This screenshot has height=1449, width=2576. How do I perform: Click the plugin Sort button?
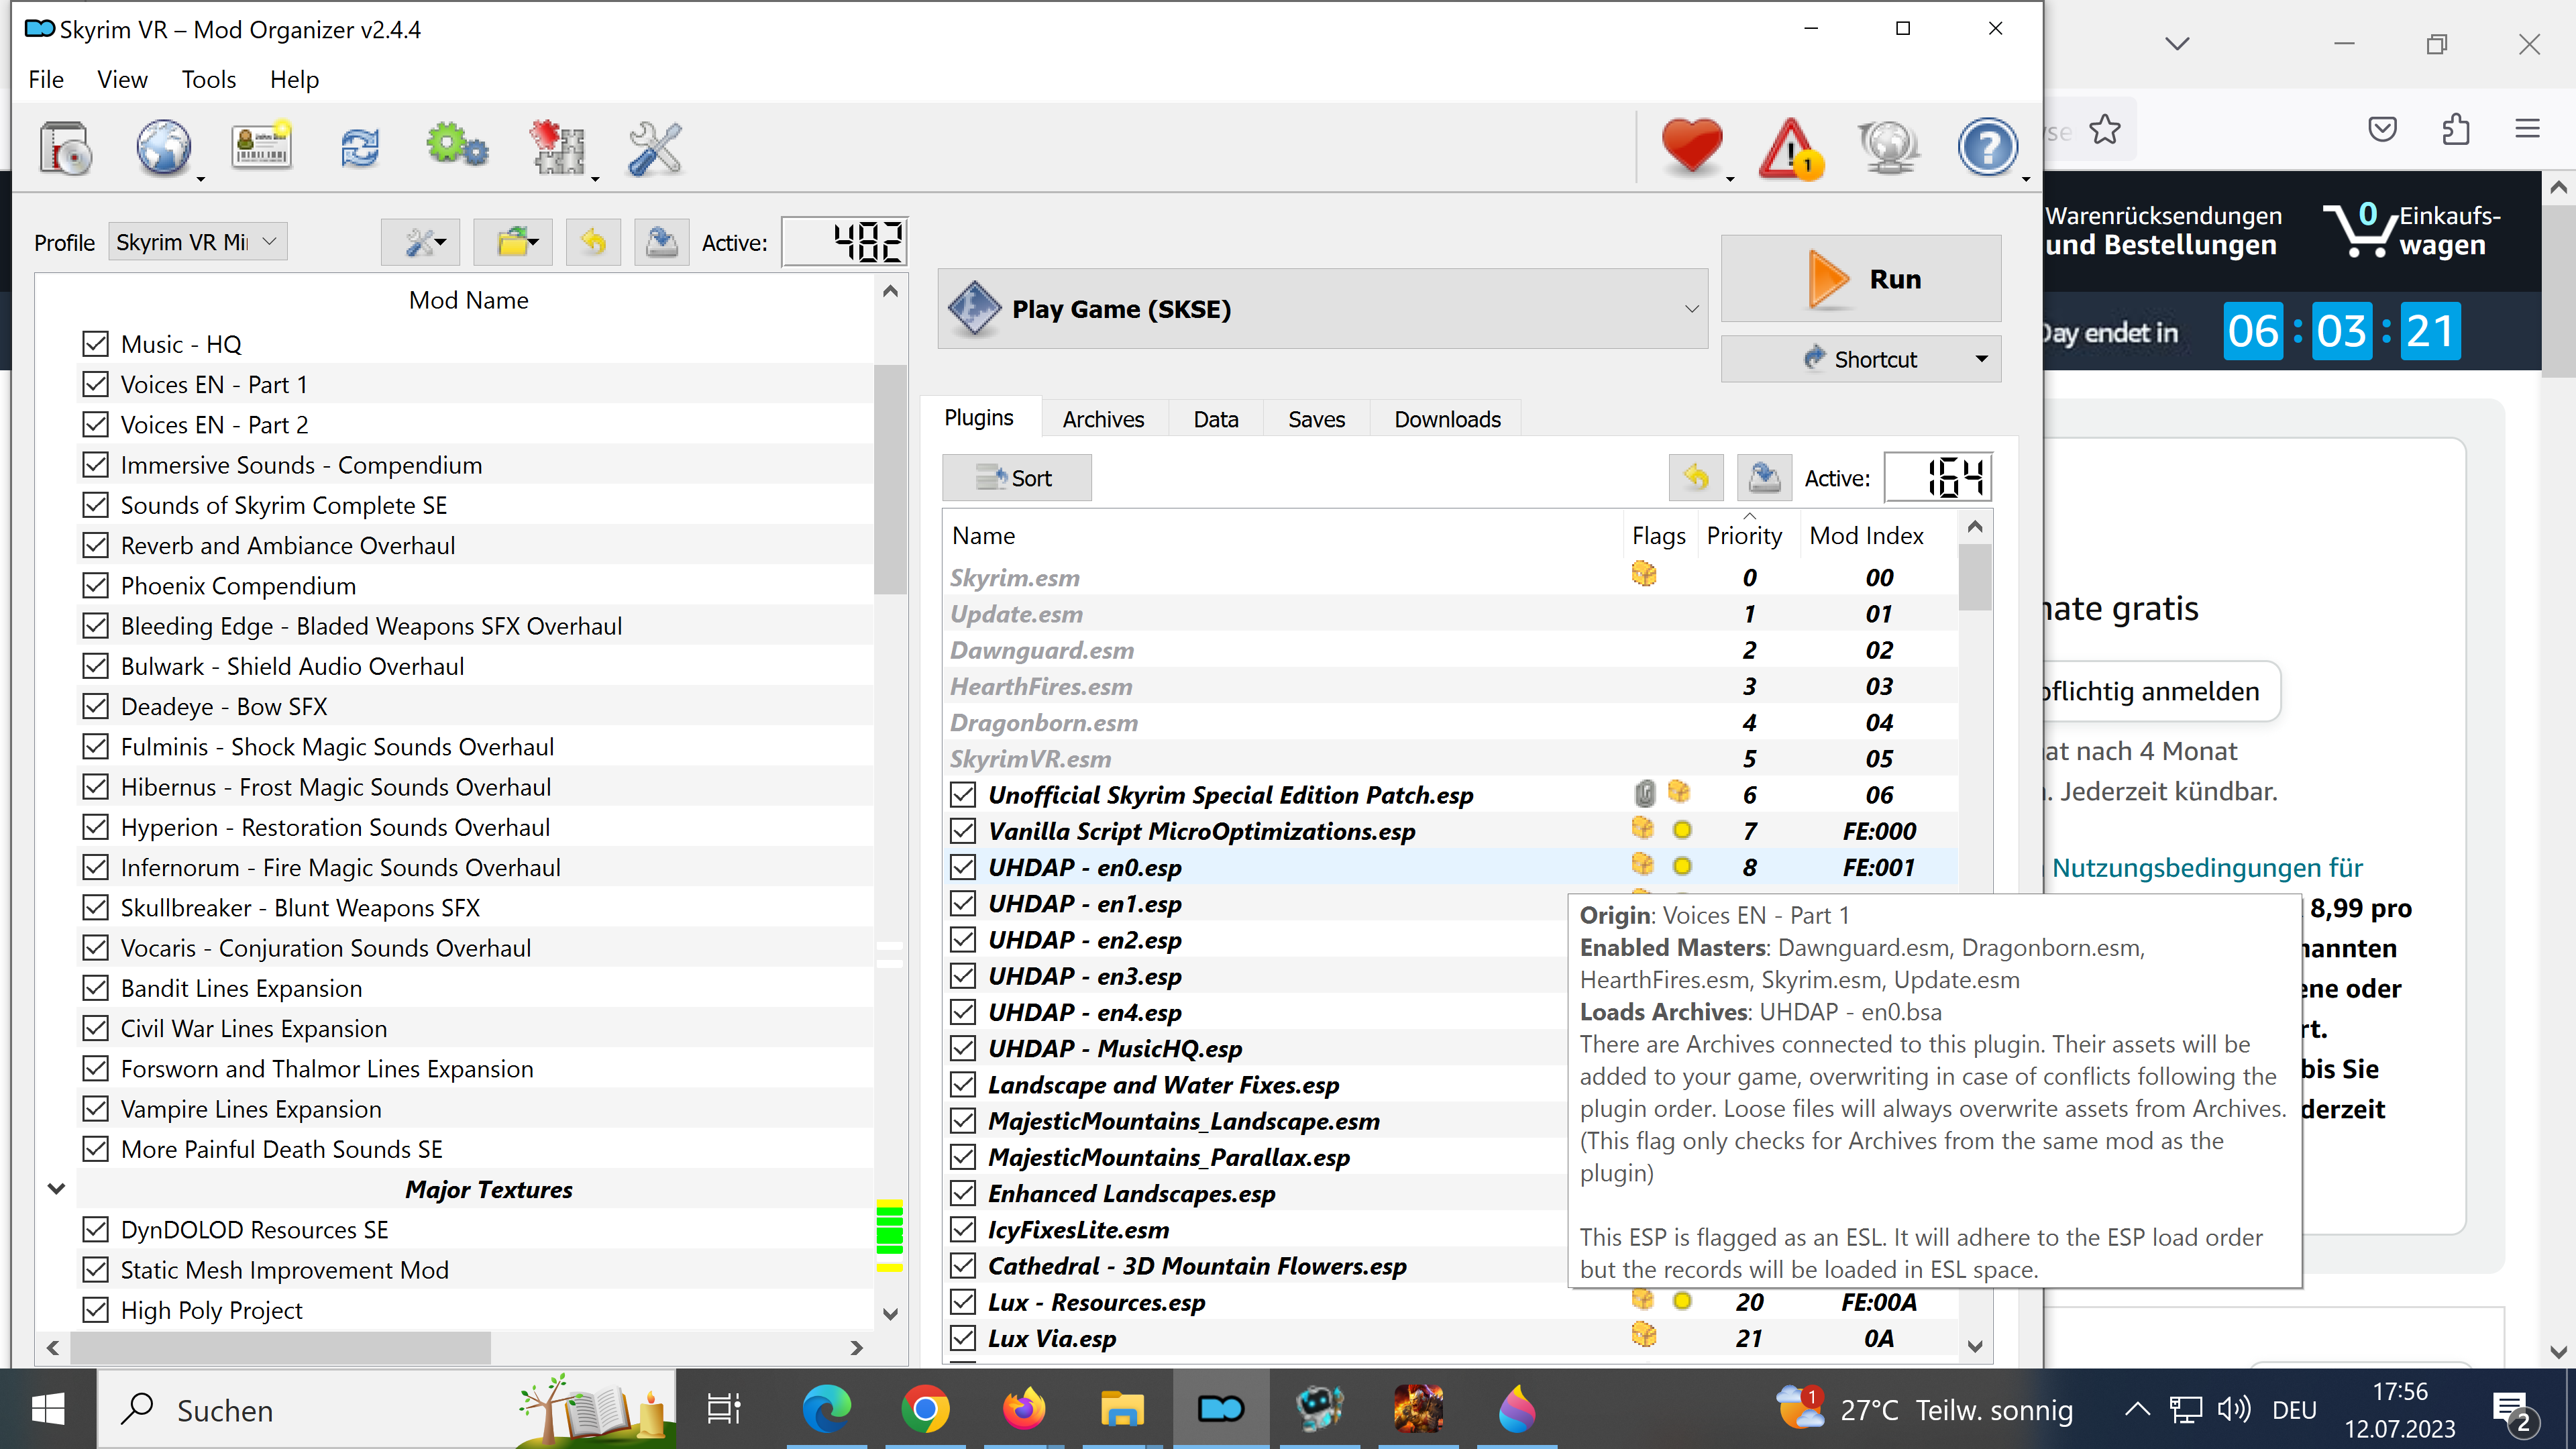[1016, 478]
